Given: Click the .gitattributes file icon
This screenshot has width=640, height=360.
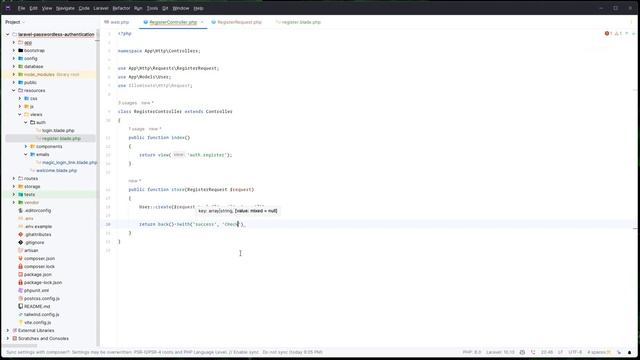Looking at the screenshot, I should (x=20, y=234).
